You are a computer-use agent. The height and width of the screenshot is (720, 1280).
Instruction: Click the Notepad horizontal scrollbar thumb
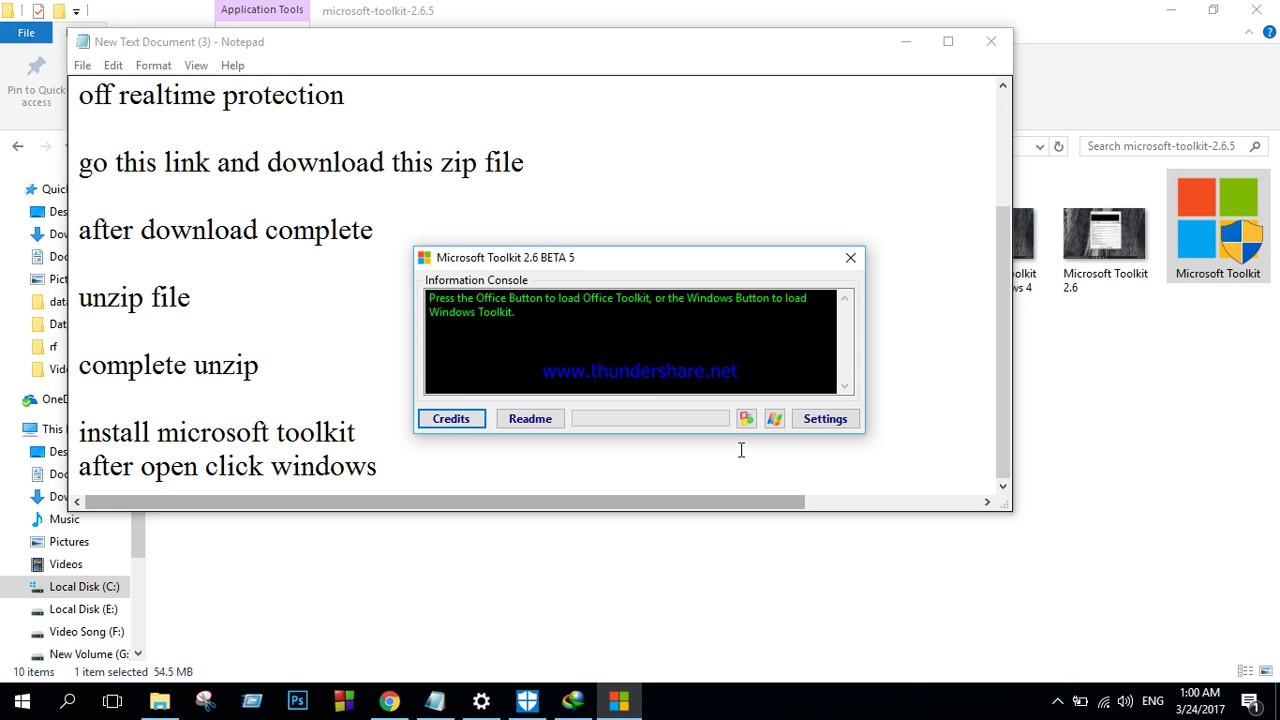point(445,502)
